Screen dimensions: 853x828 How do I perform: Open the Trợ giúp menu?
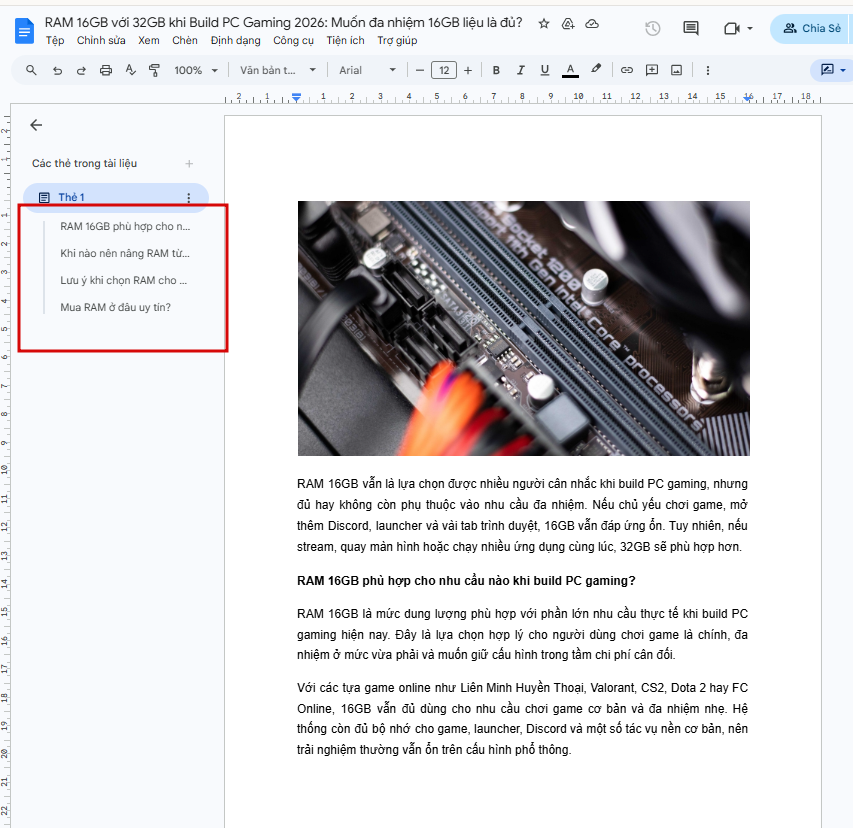pos(397,40)
